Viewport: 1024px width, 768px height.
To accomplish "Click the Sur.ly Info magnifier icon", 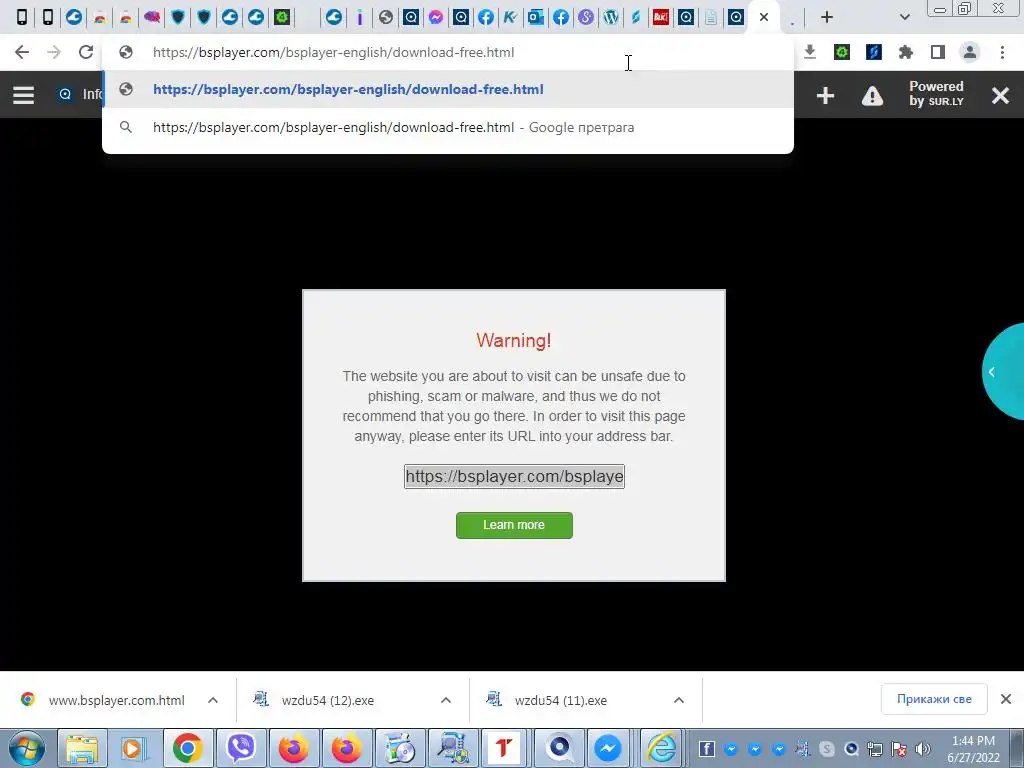I will (x=65, y=95).
